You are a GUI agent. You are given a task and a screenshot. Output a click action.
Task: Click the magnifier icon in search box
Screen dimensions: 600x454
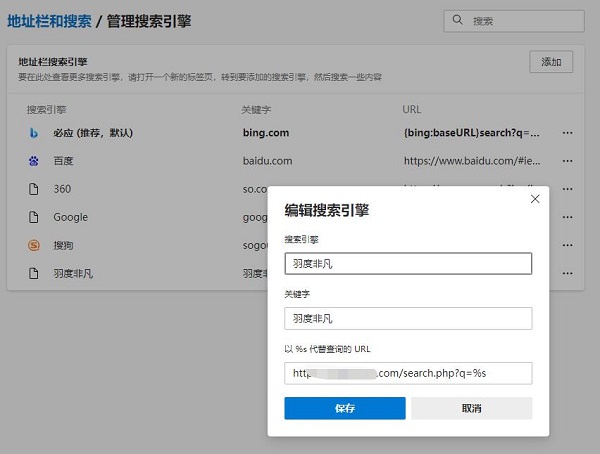pyautogui.click(x=458, y=20)
